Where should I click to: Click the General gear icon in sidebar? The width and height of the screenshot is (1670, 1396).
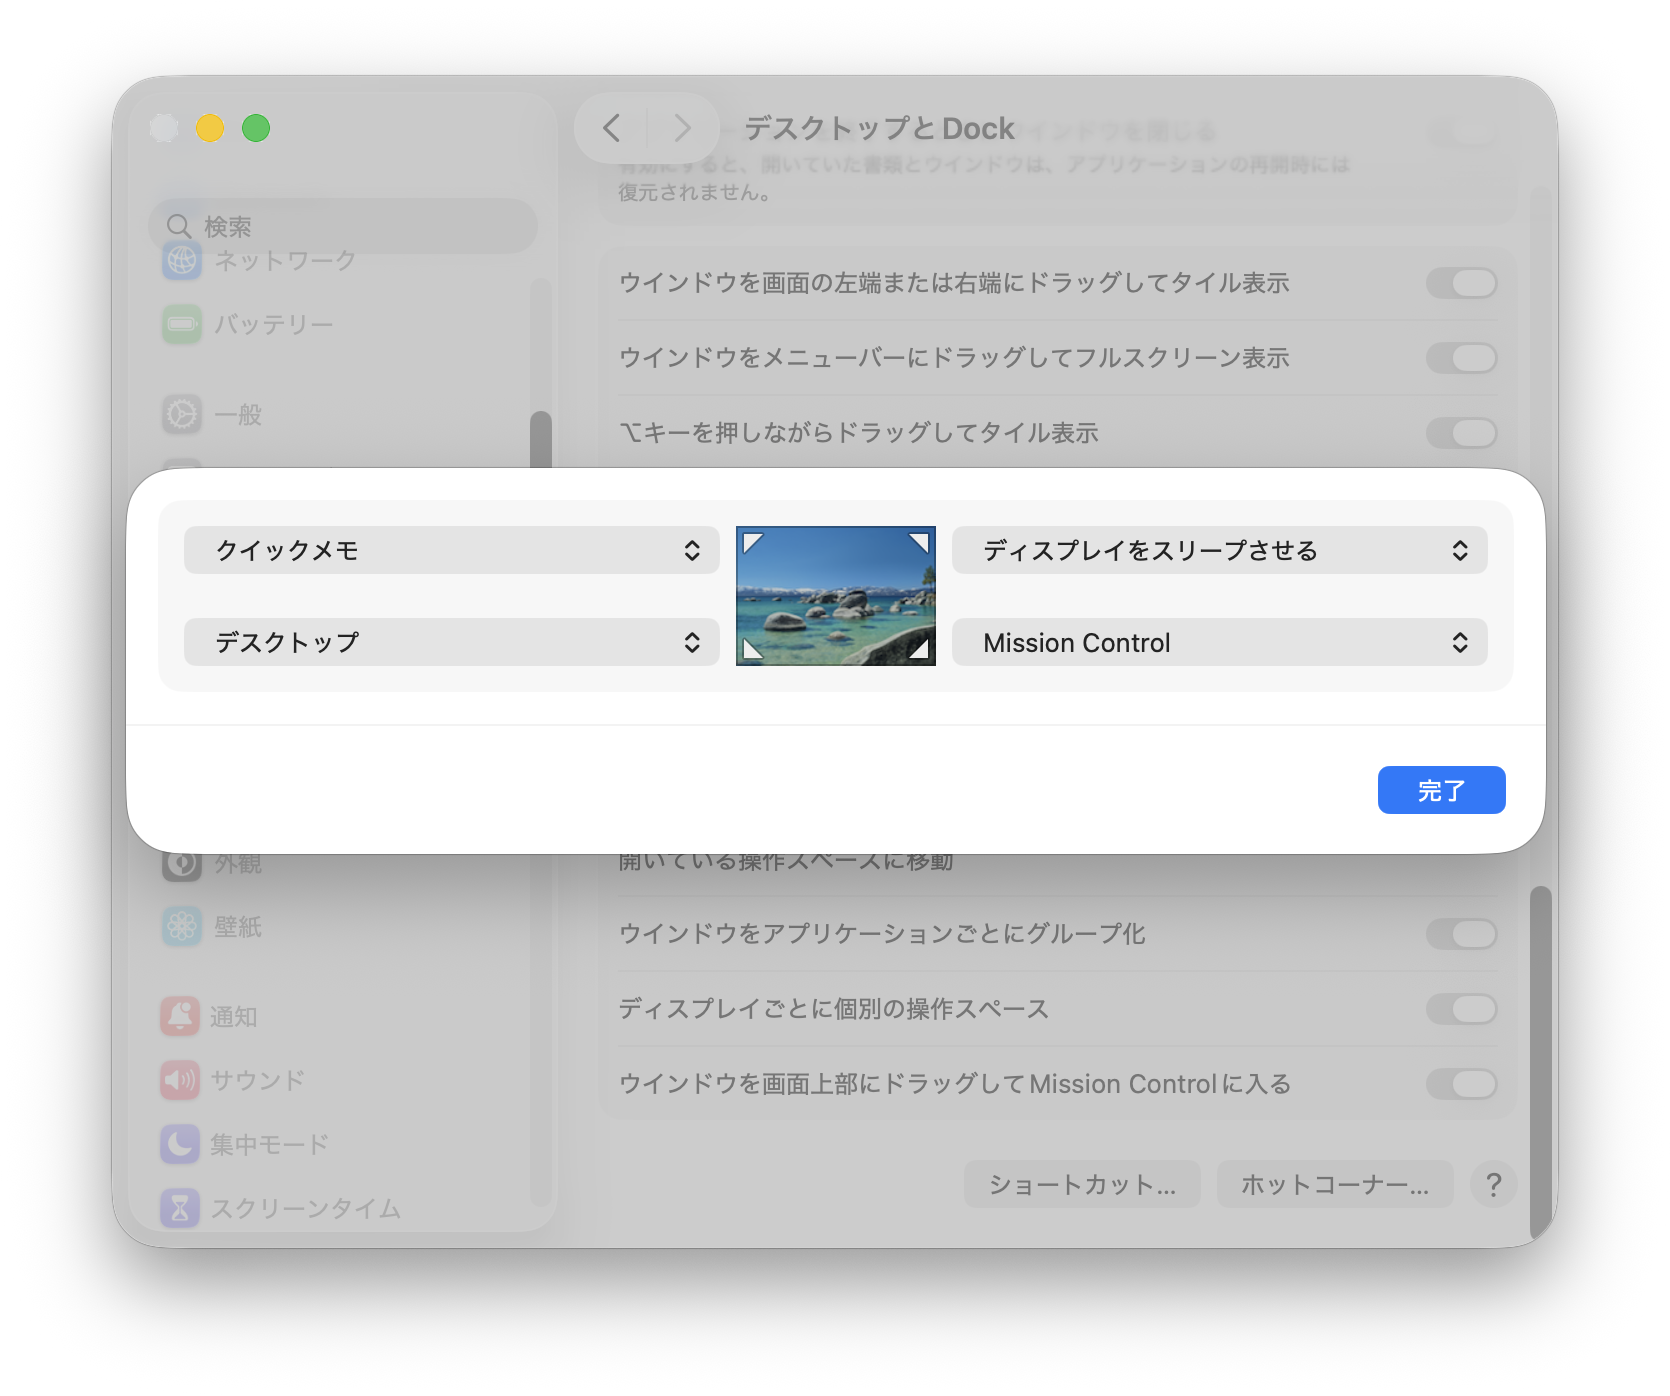coord(182,414)
